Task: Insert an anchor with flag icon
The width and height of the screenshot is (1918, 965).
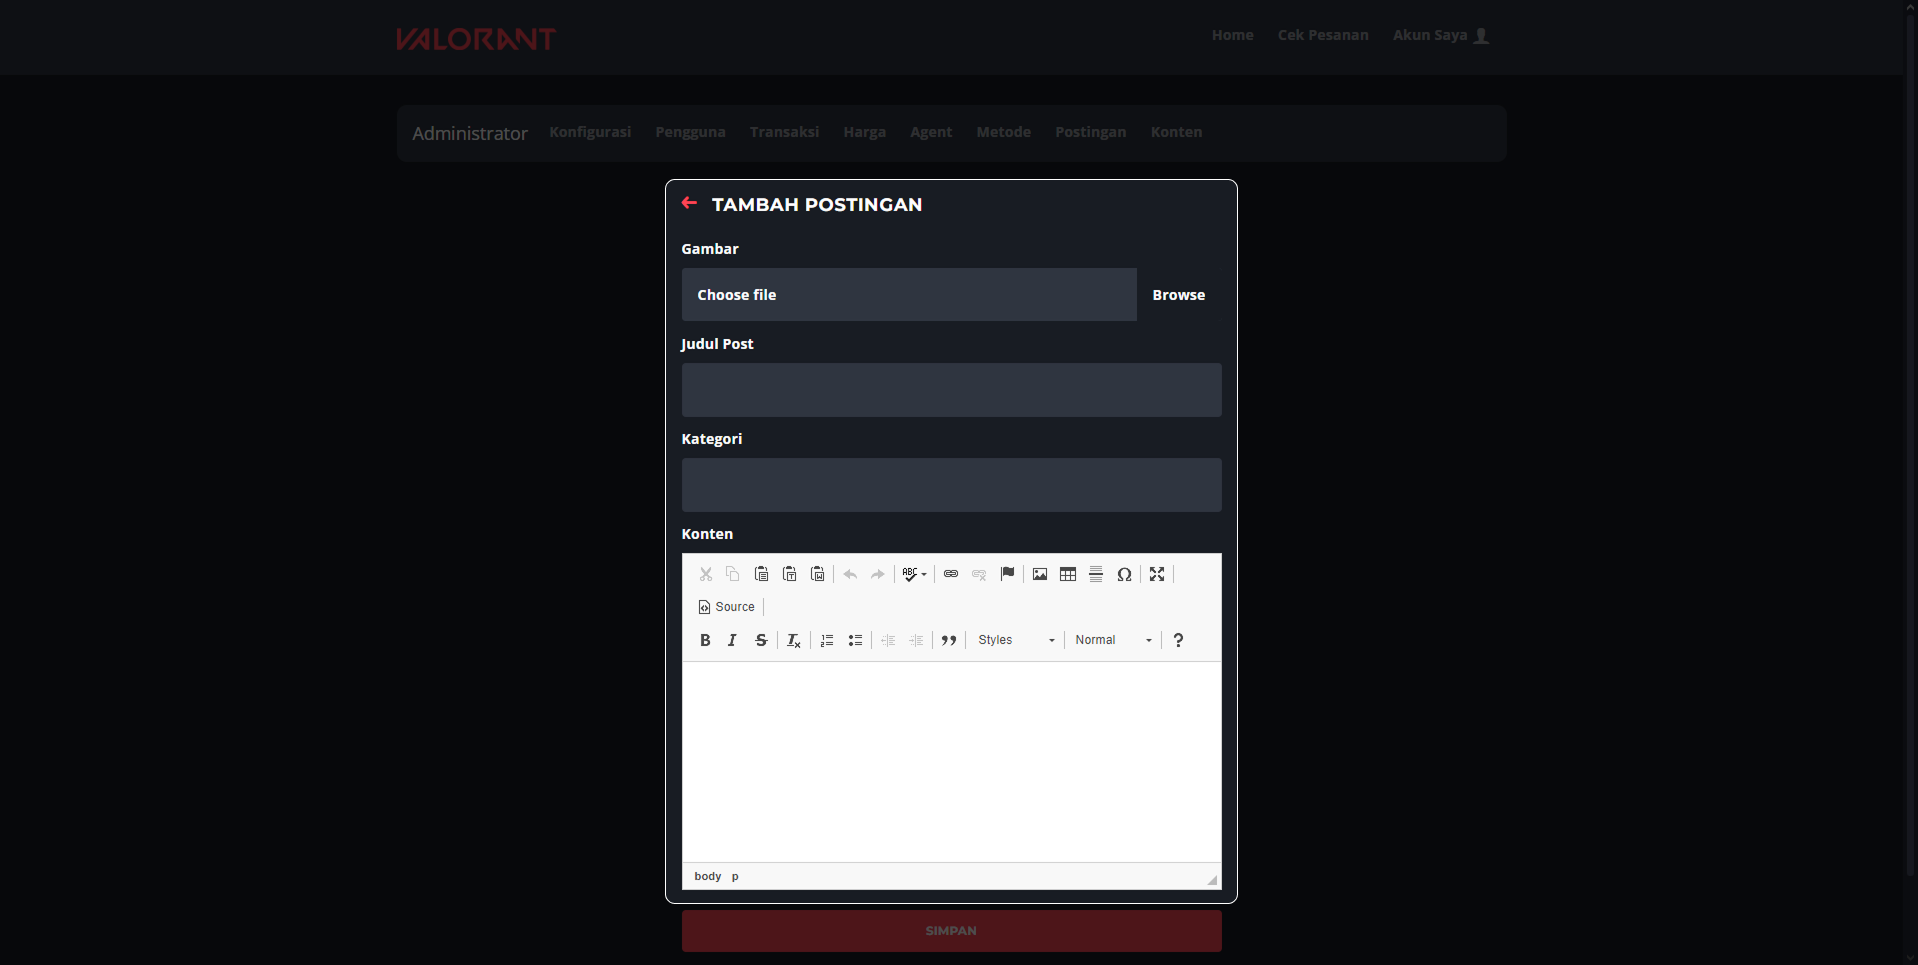Action: 1007,574
